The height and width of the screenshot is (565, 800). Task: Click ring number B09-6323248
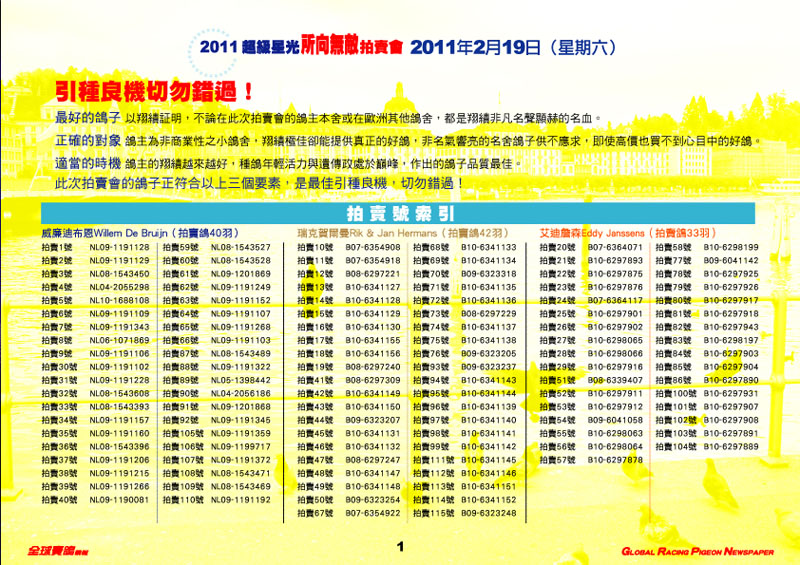coord(489,513)
